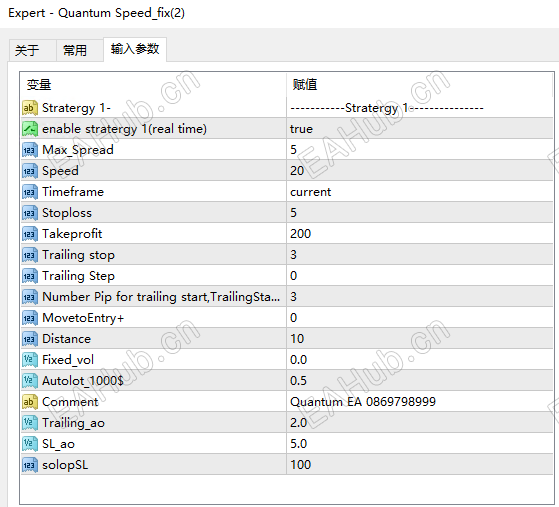The image size is (559, 507).
Task: Select the 输入参数 tab
Action: [135, 49]
